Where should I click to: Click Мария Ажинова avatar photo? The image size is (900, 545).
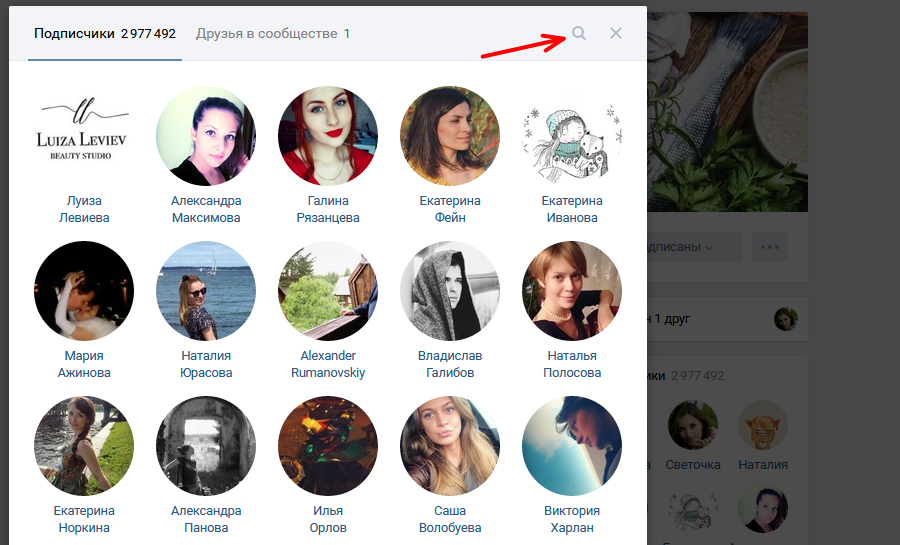coord(84,291)
